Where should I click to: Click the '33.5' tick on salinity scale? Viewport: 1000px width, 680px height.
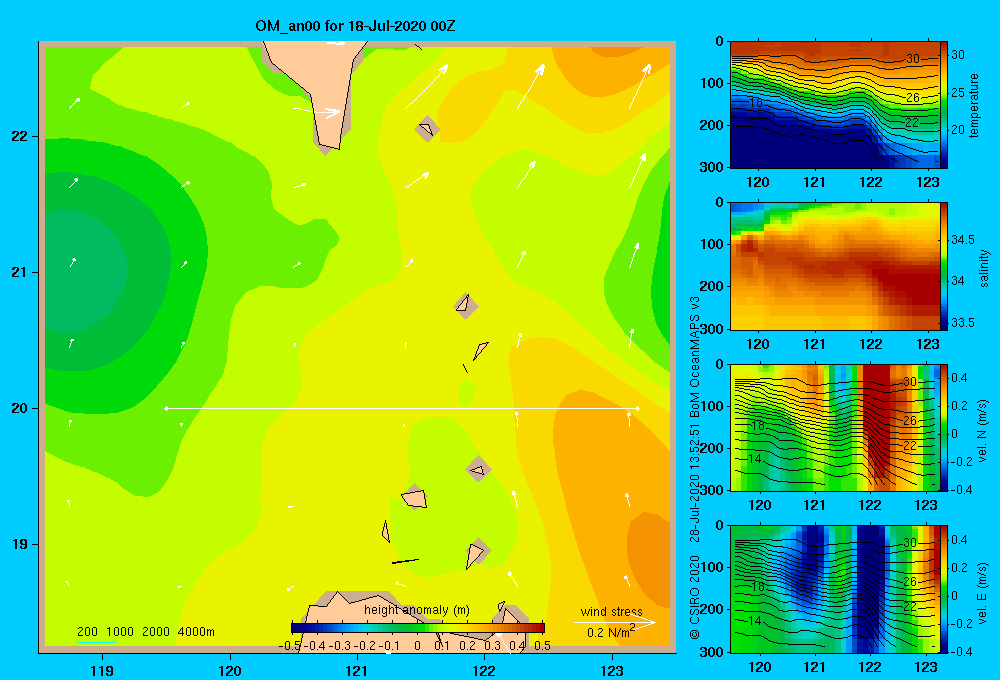(x=963, y=323)
